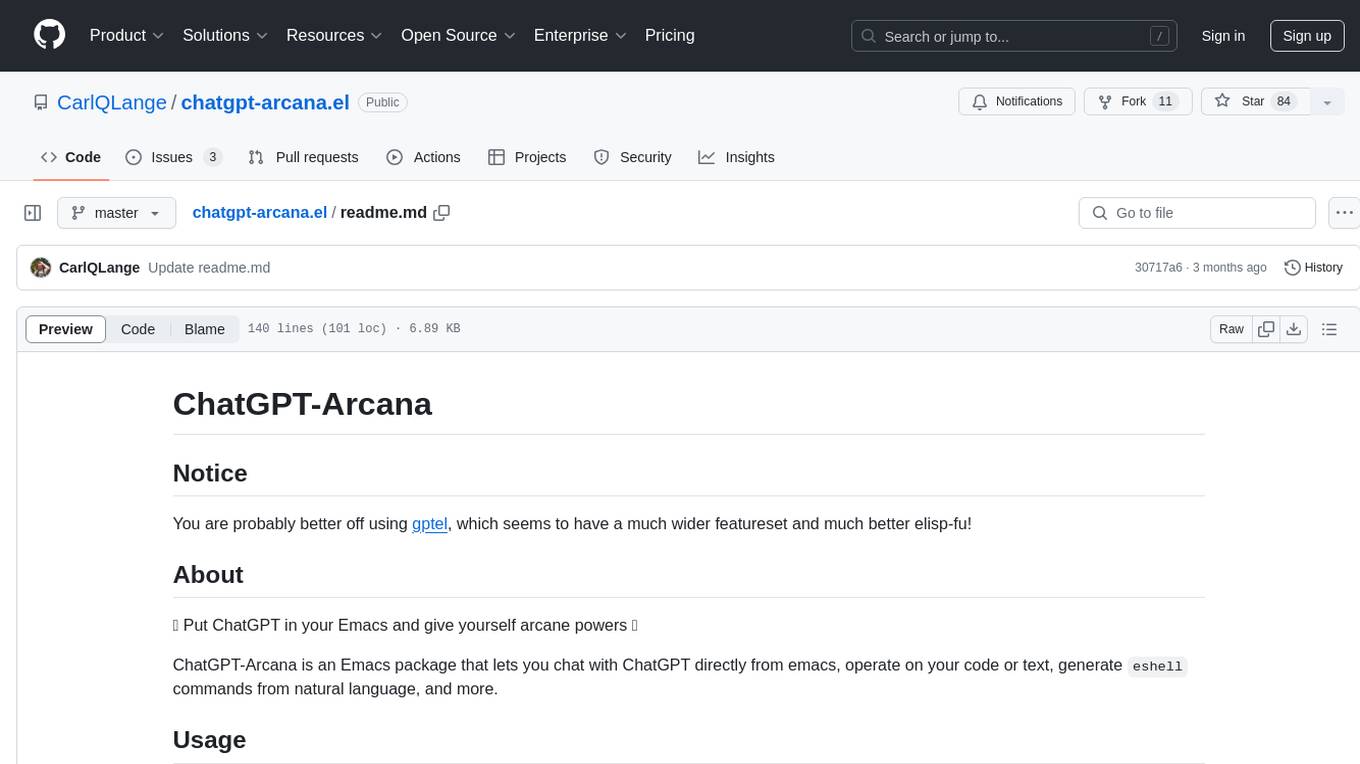
Task: Star the repository
Action: (x=1254, y=102)
